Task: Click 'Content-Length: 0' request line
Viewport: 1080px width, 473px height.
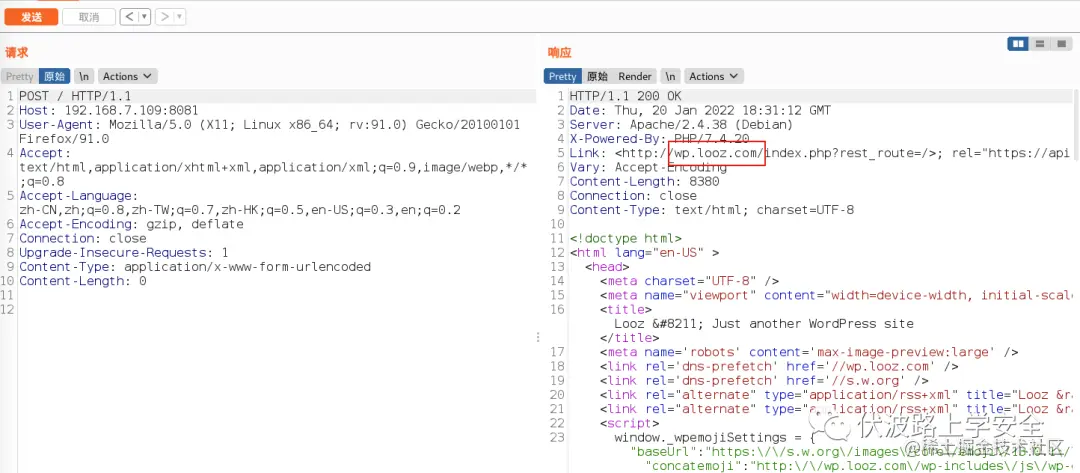Action: pos(83,281)
